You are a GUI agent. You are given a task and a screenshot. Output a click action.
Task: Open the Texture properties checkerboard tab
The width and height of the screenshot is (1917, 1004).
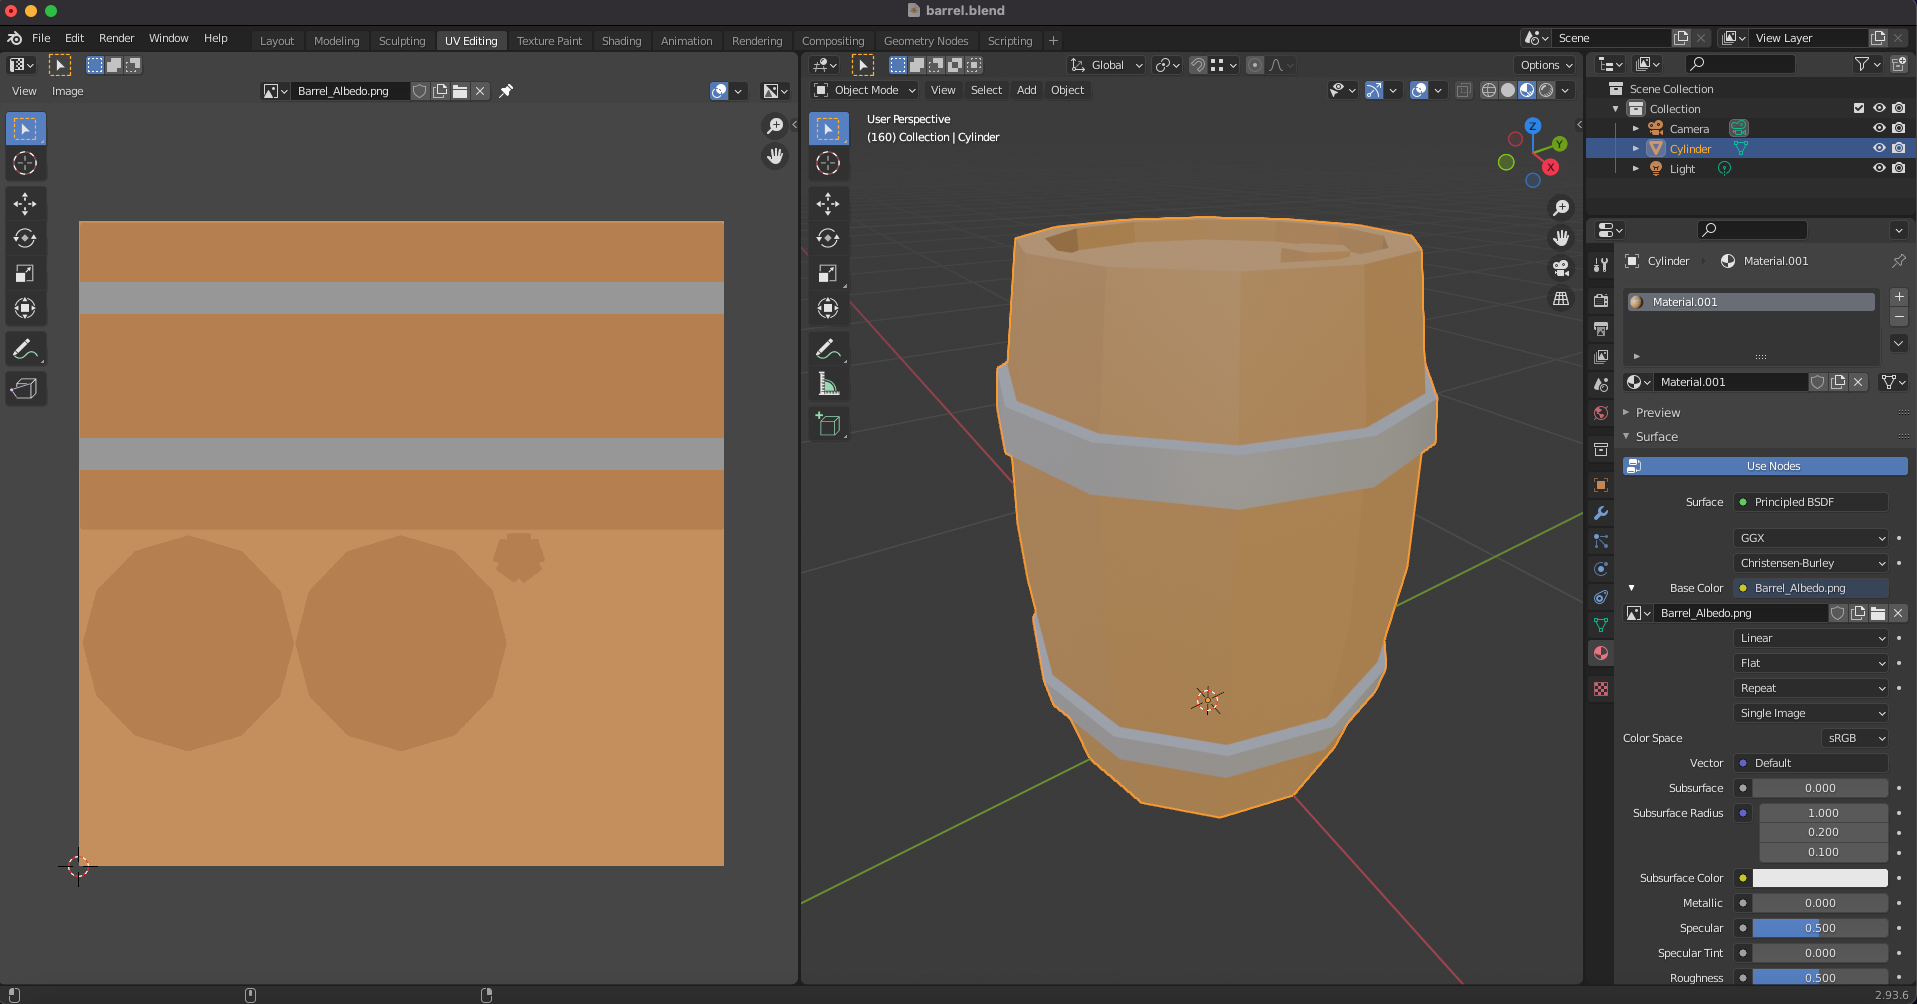(x=1601, y=689)
